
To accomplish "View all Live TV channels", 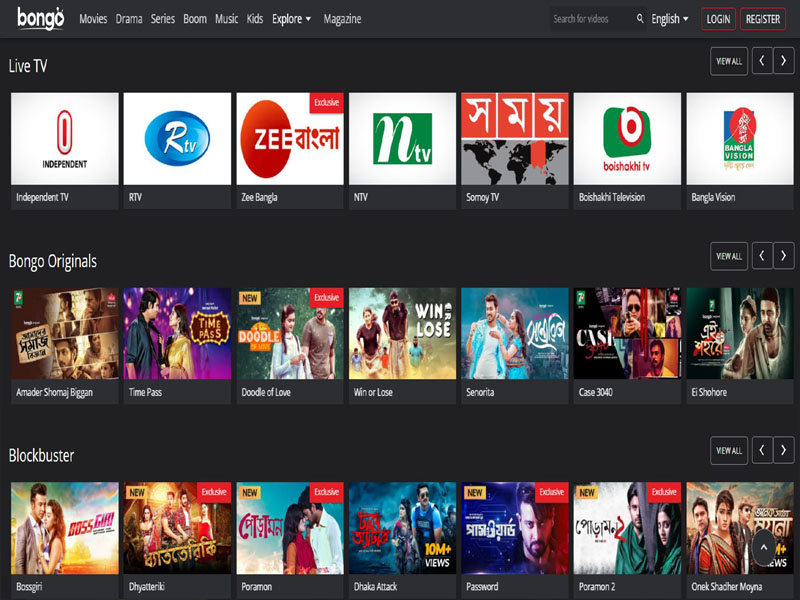I will click(728, 61).
